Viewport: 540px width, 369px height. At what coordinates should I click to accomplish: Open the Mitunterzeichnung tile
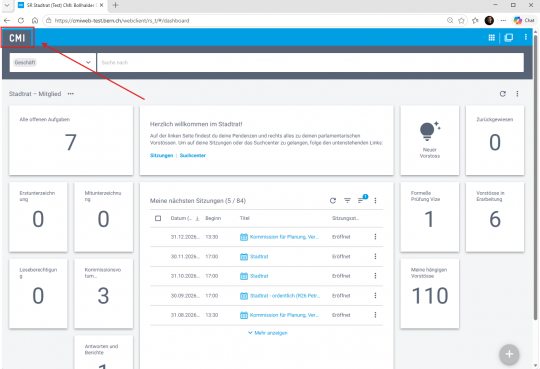(103, 217)
